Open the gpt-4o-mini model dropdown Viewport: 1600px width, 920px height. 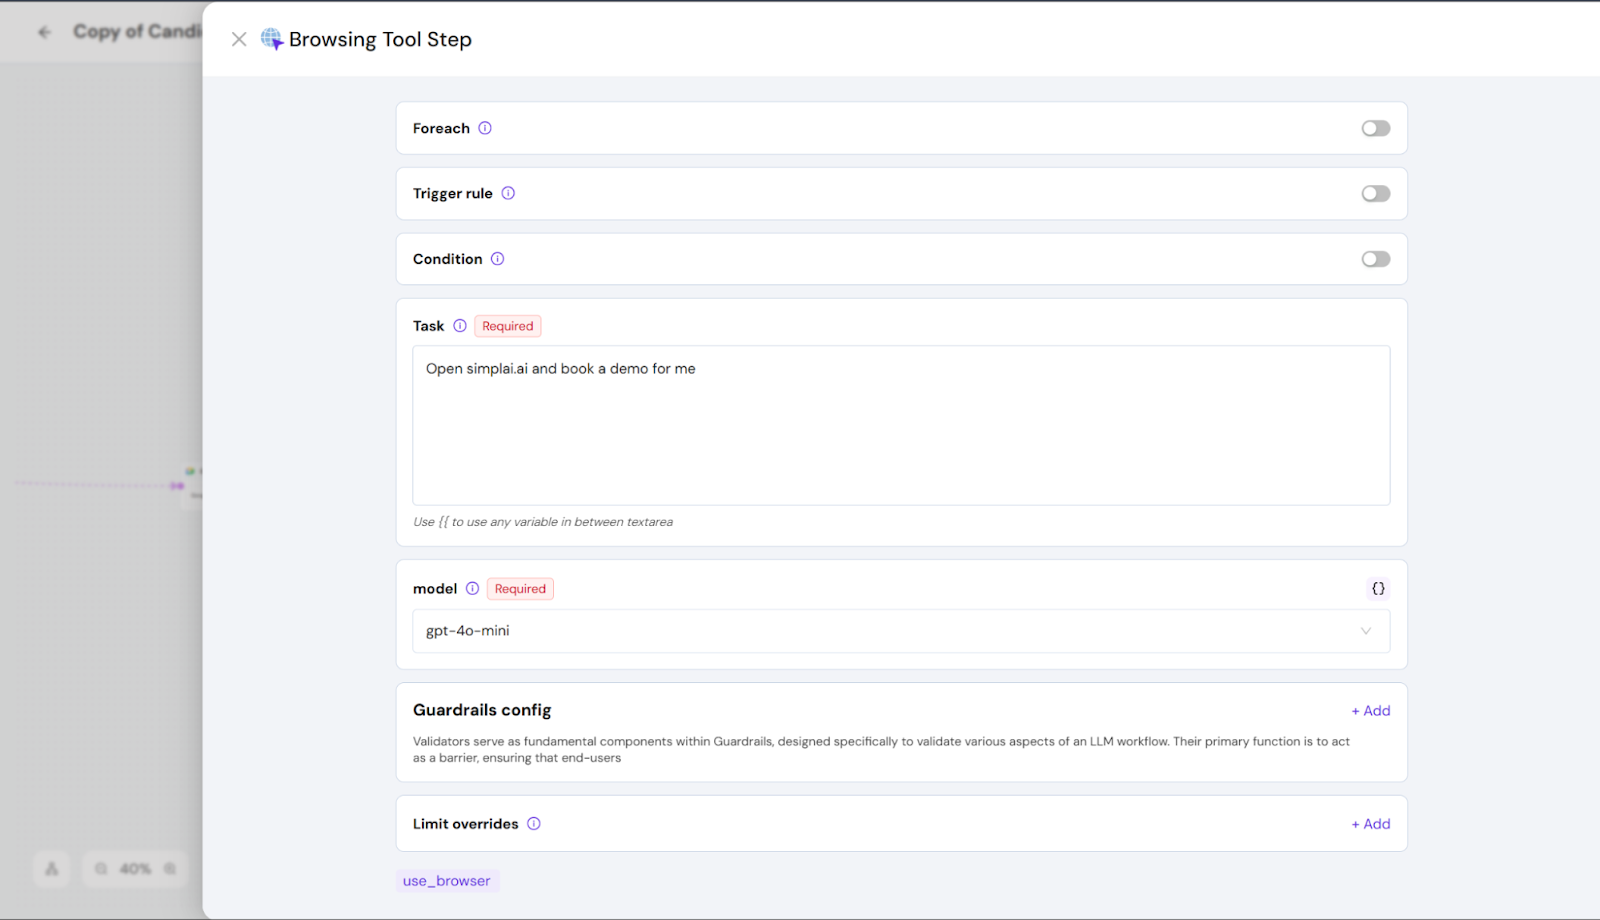pos(901,631)
